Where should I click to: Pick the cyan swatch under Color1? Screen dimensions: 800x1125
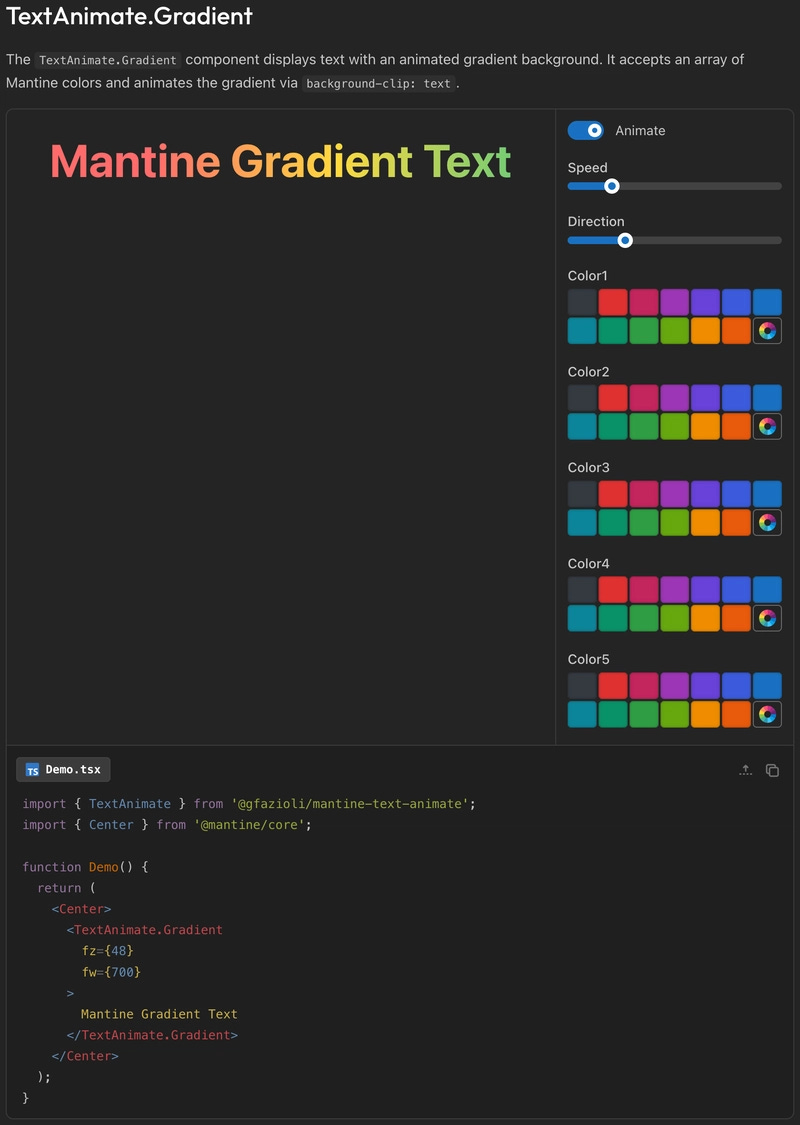(582, 331)
